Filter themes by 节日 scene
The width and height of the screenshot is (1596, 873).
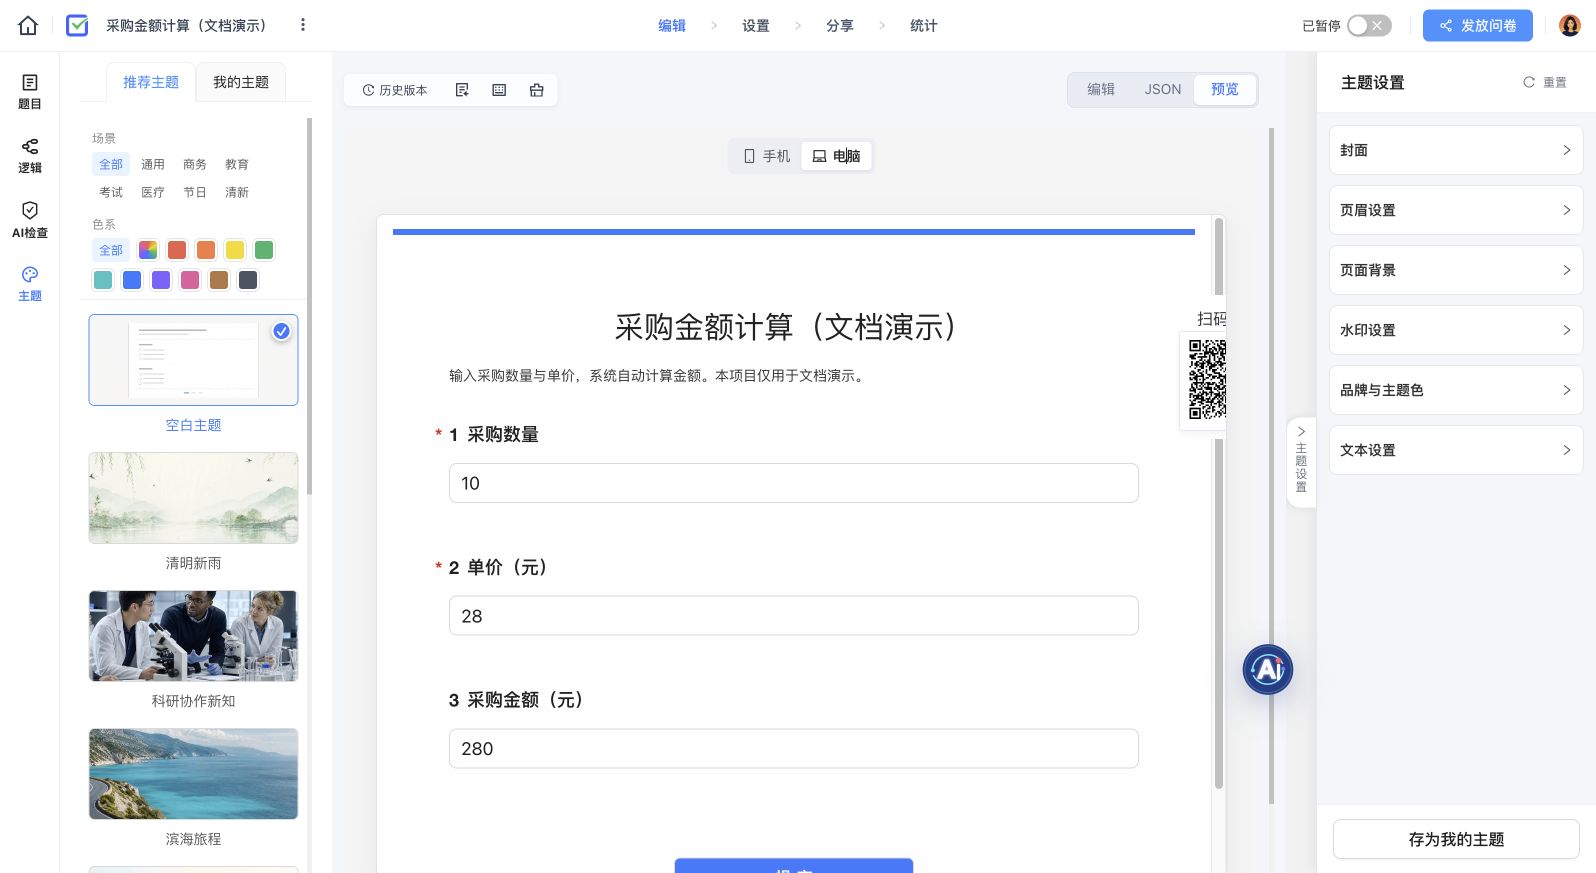(195, 192)
